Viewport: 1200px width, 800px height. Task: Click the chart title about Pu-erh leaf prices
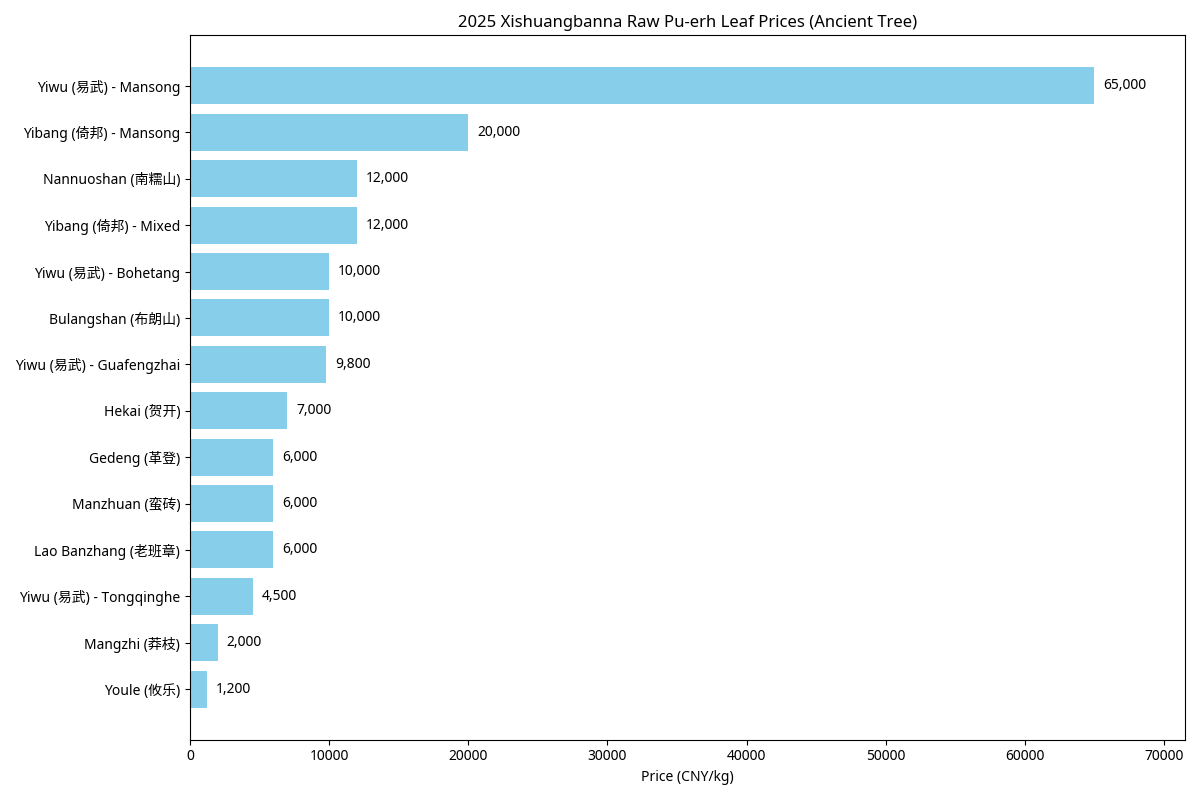tap(687, 21)
